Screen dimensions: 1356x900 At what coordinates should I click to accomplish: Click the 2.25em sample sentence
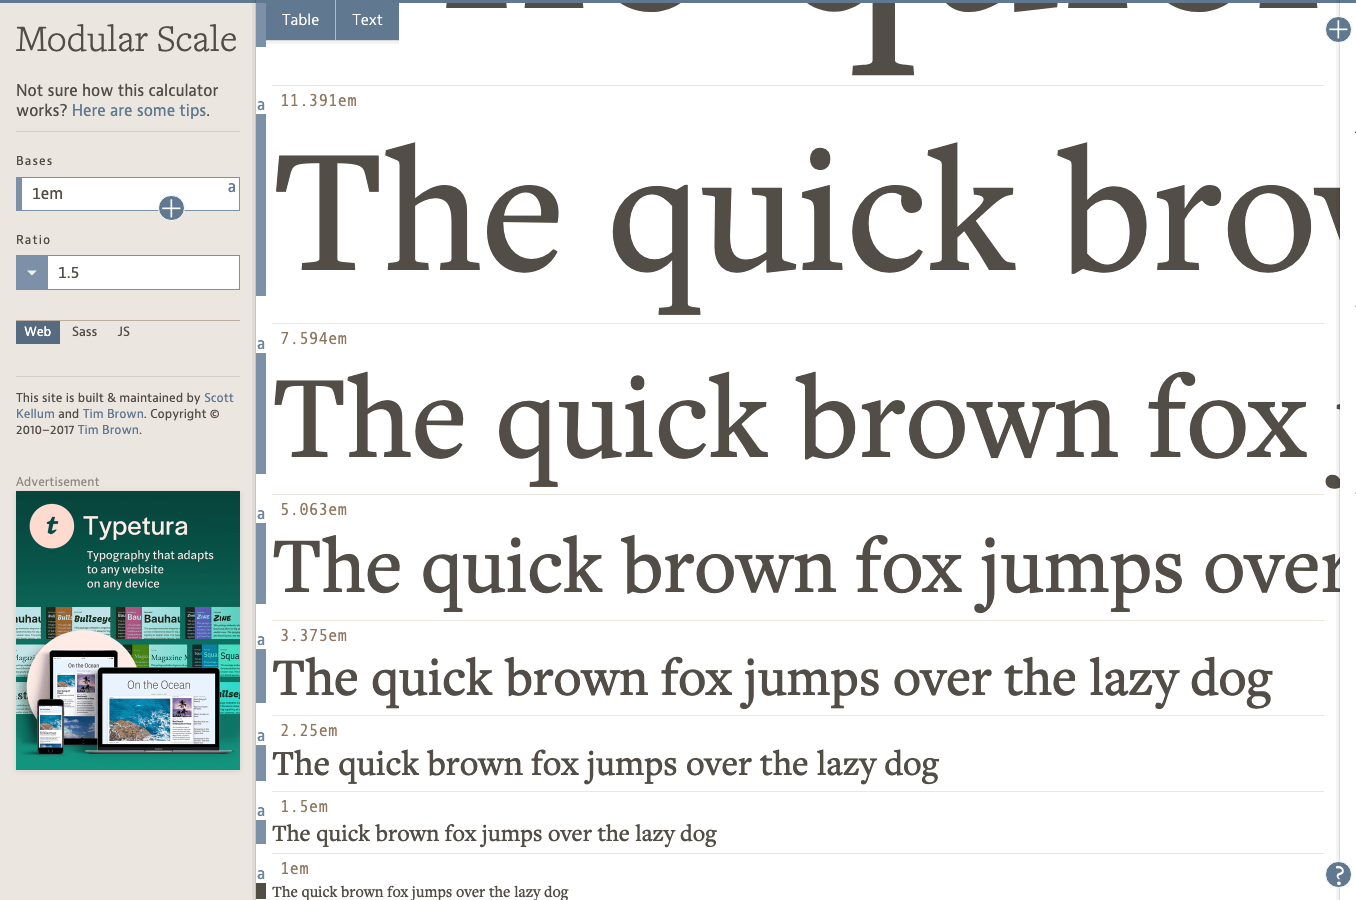pyautogui.click(x=605, y=765)
